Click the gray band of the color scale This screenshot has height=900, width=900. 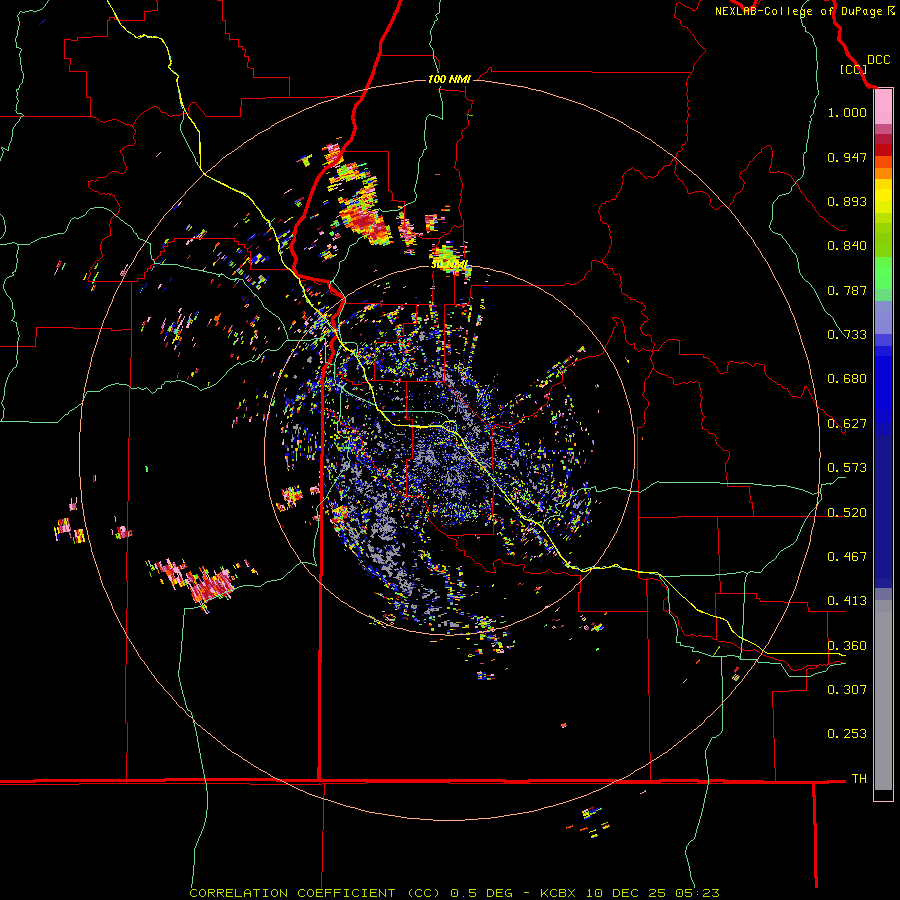coord(883,695)
